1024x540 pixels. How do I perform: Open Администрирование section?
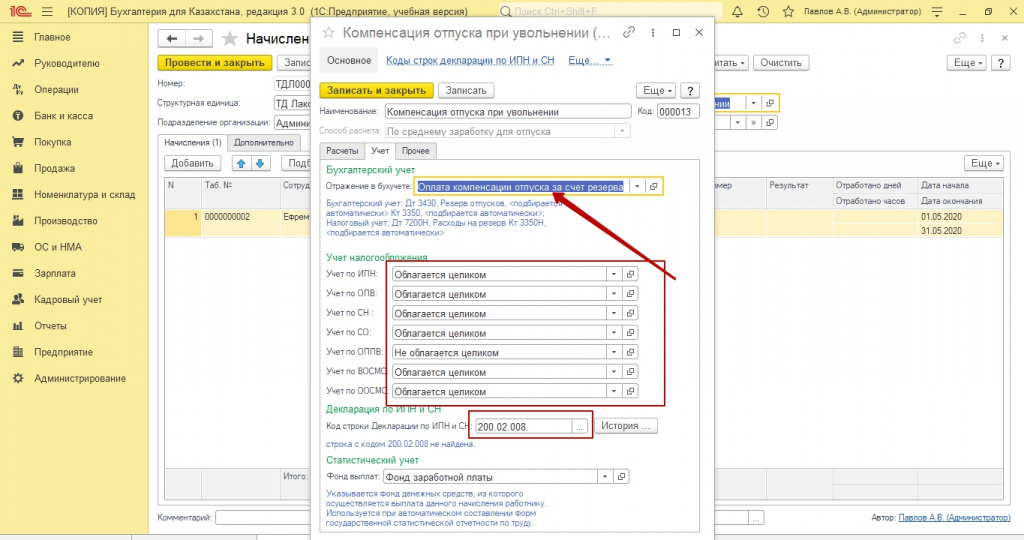pyautogui.click(x=80, y=378)
